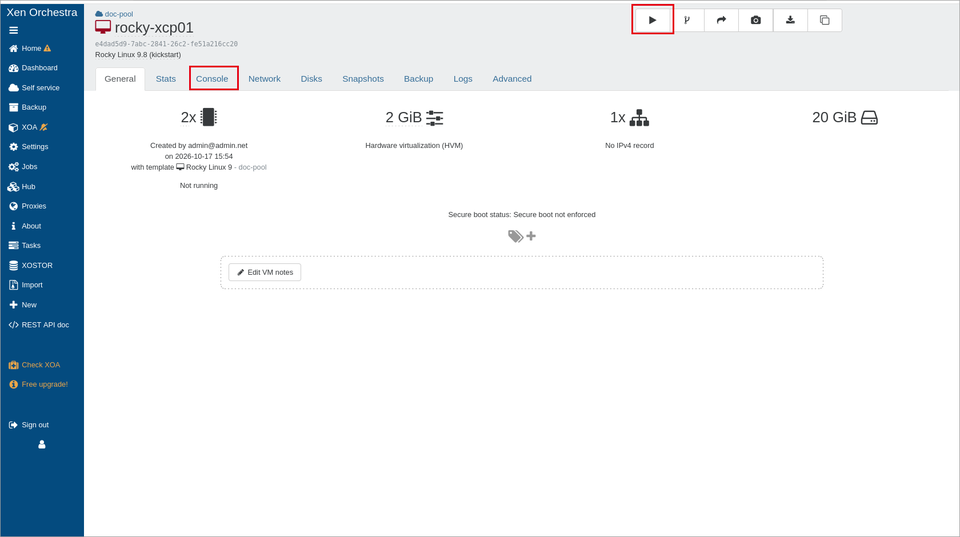Viewport: 960px width, 537px height.
Task: Open the XOA sidebar entry
Action: tap(28, 127)
